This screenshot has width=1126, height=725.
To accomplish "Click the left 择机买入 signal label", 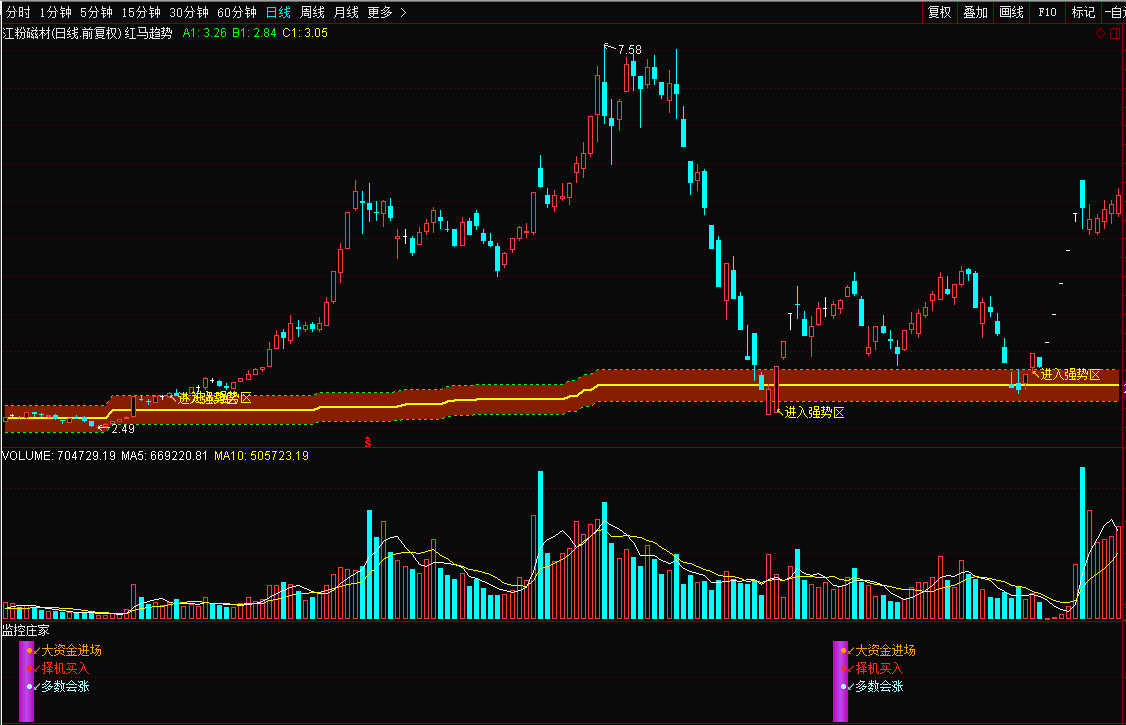I will point(65,668).
